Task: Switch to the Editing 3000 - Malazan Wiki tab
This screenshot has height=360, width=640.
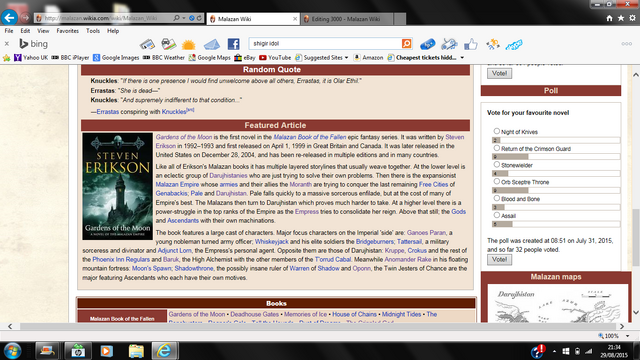Action: click(347, 19)
